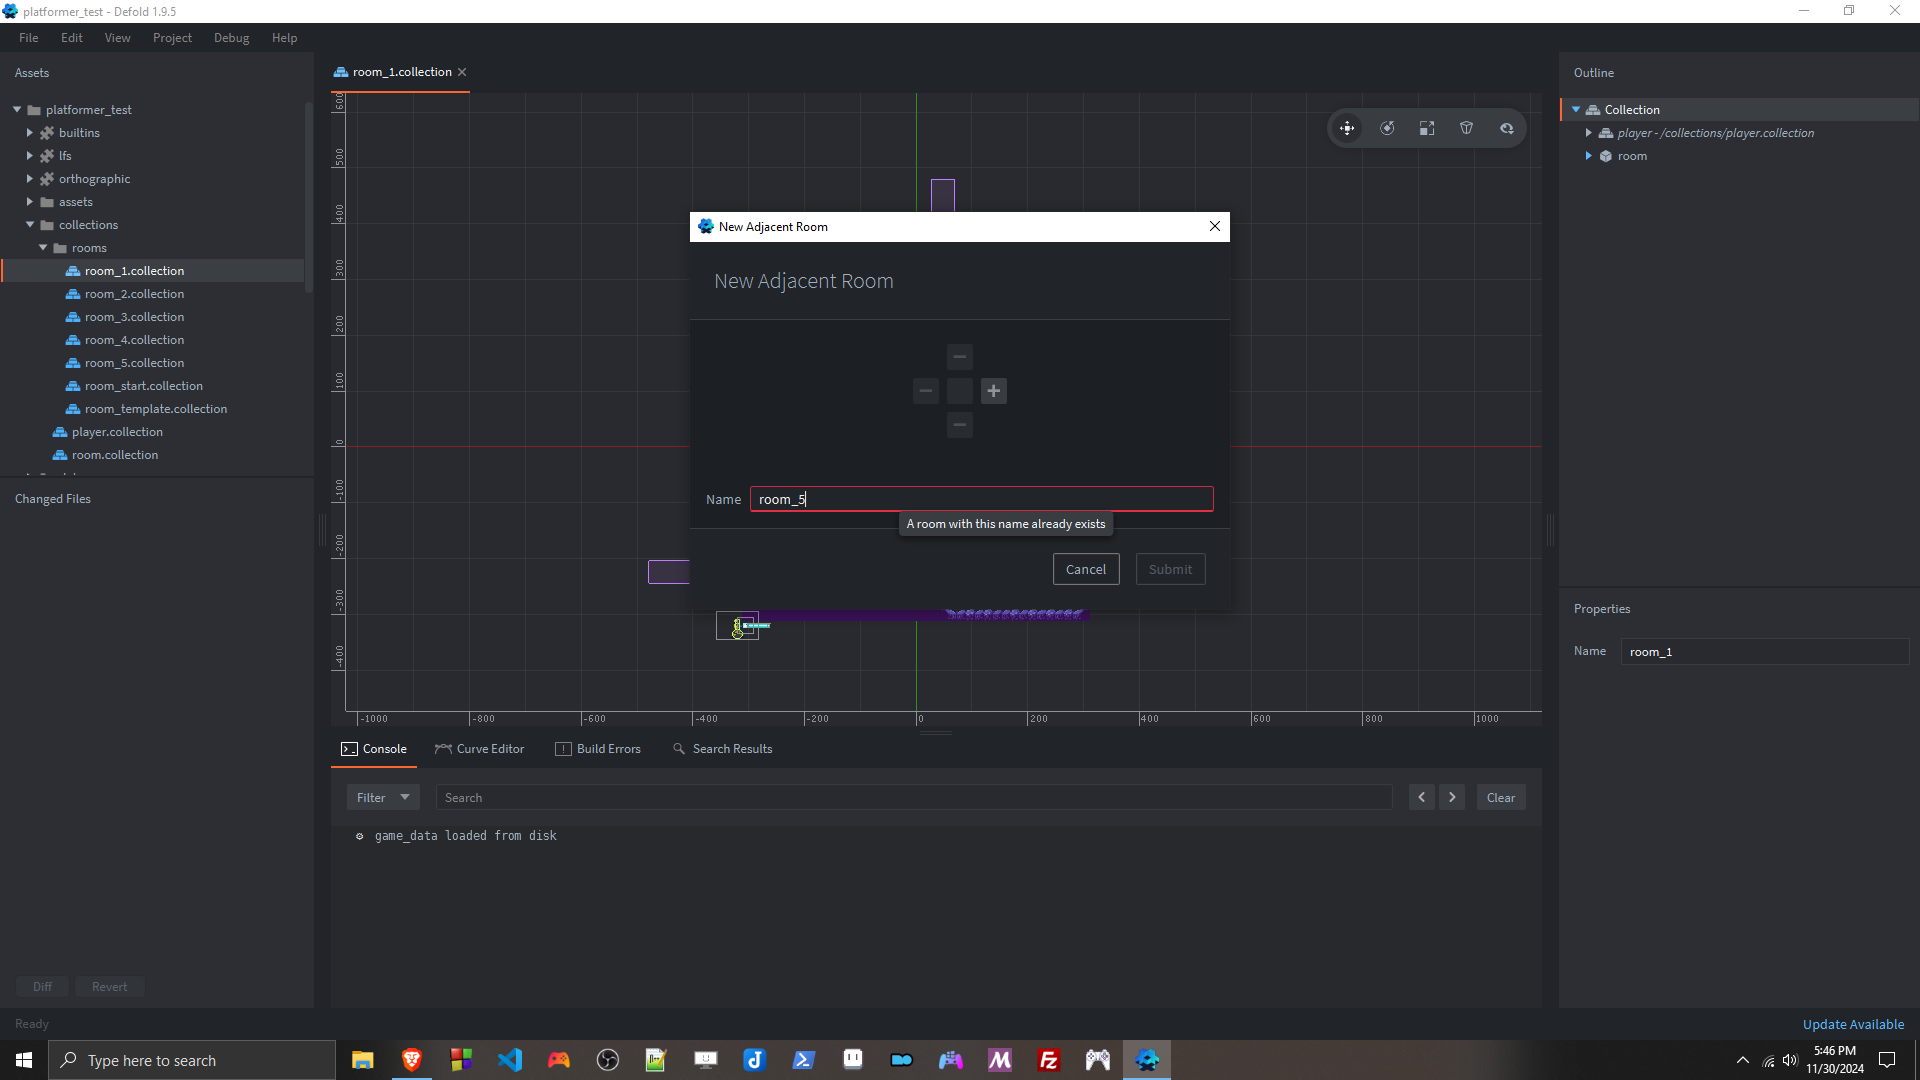Click the scale tool icon
1920x1080 pixels.
(1427, 128)
